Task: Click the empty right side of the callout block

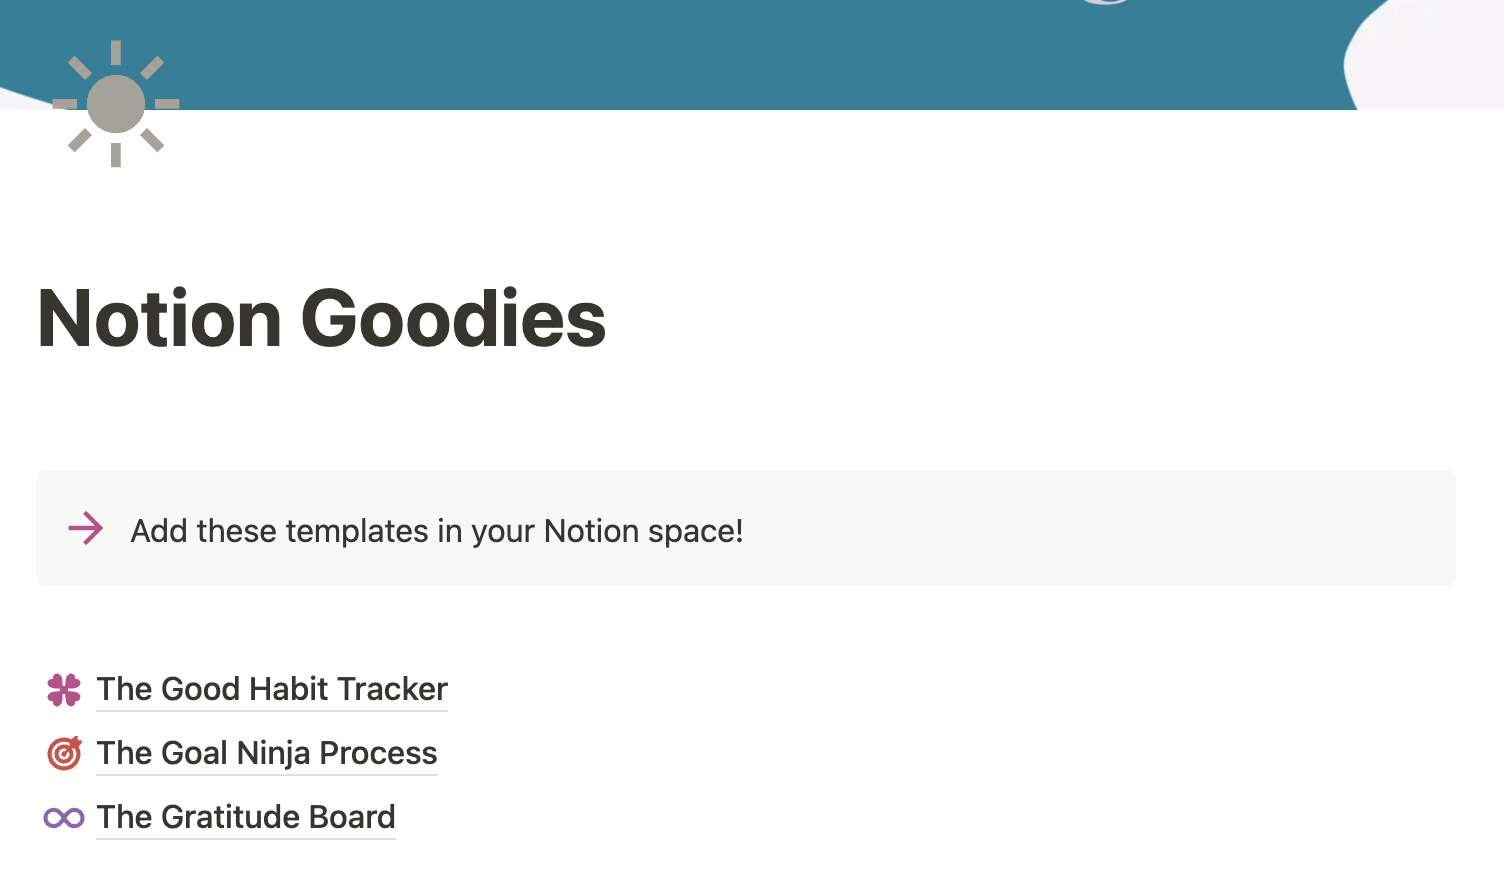Action: (x=1100, y=528)
